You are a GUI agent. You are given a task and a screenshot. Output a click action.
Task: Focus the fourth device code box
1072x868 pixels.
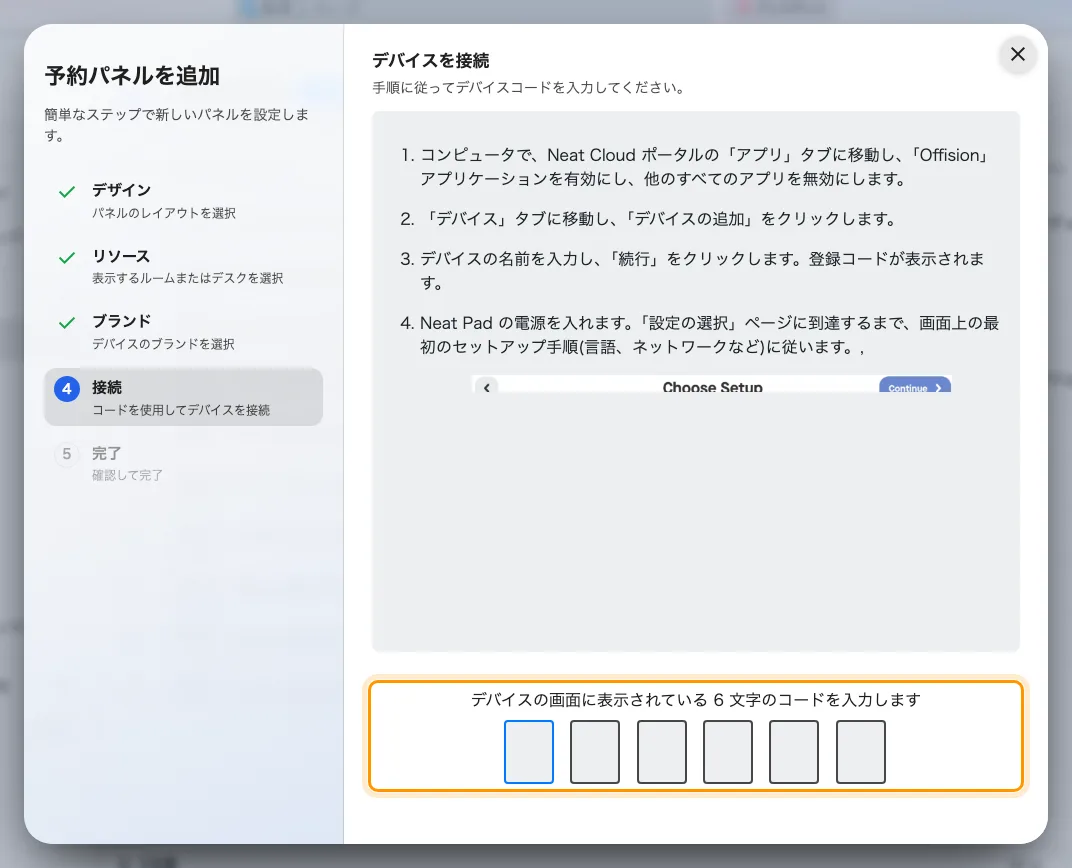(727, 752)
